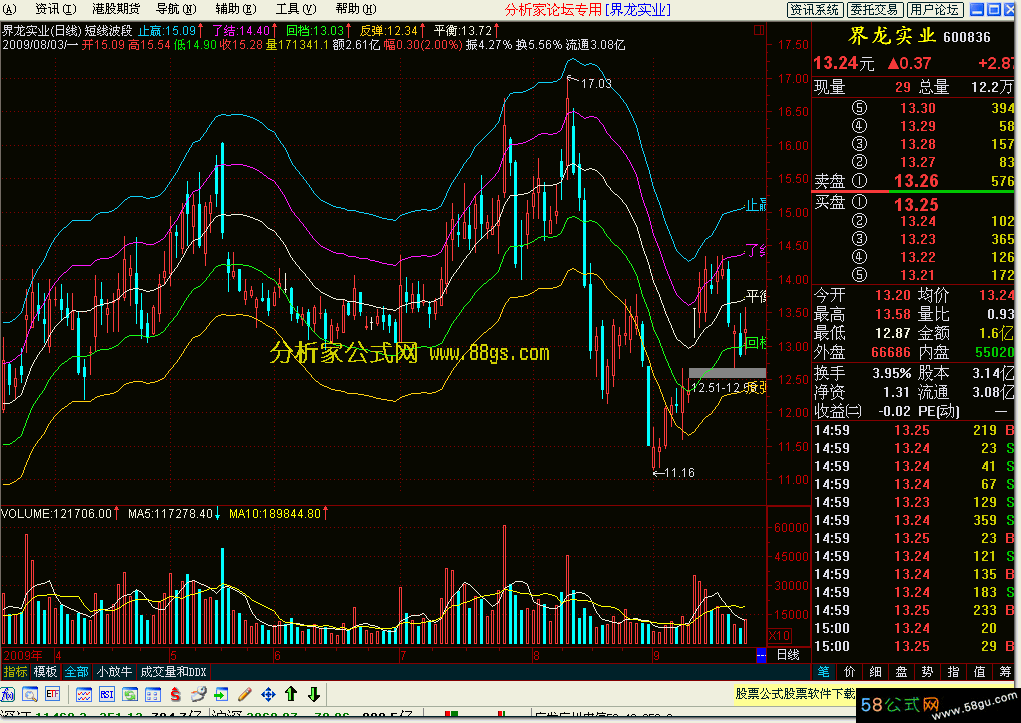The width and height of the screenshot is (1021, 723).
Task: Click the 卖盘 ① price 13.26
Action: [916, 181]
